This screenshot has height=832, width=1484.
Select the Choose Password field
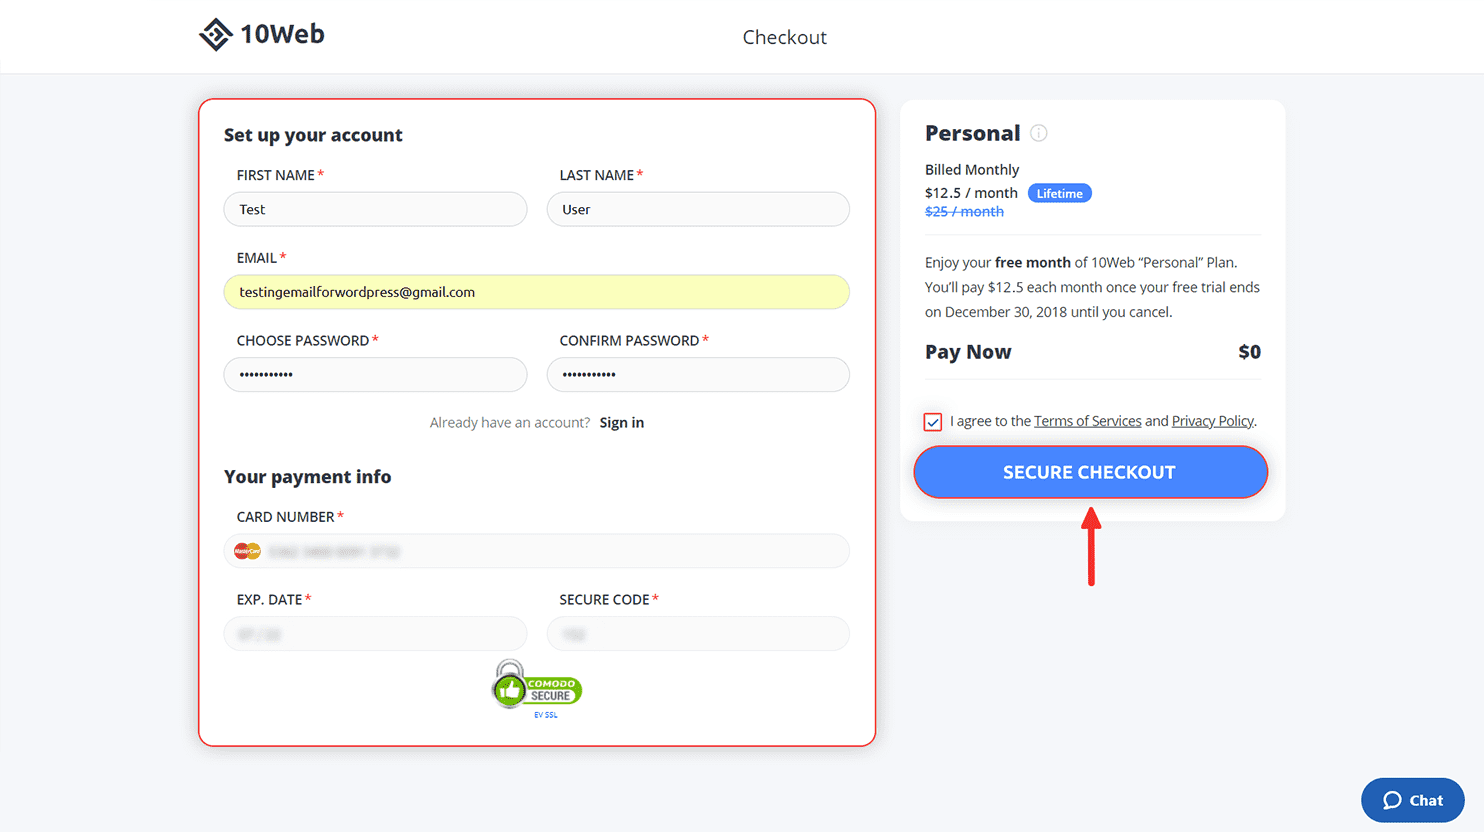point(375,374)
